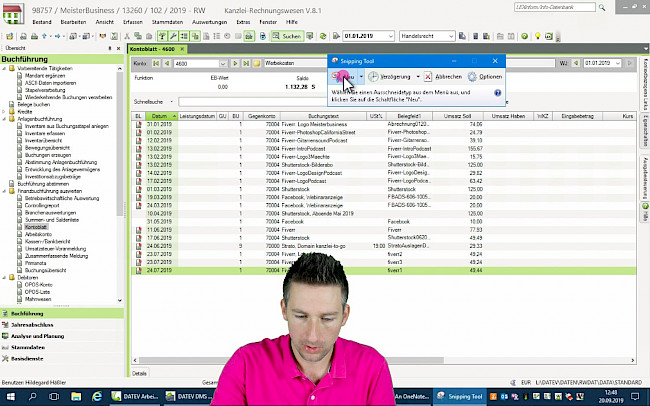The height and width of the screenshot is (406, 650).
Task: Go to last account green arrow
Action: click(246, 63)
